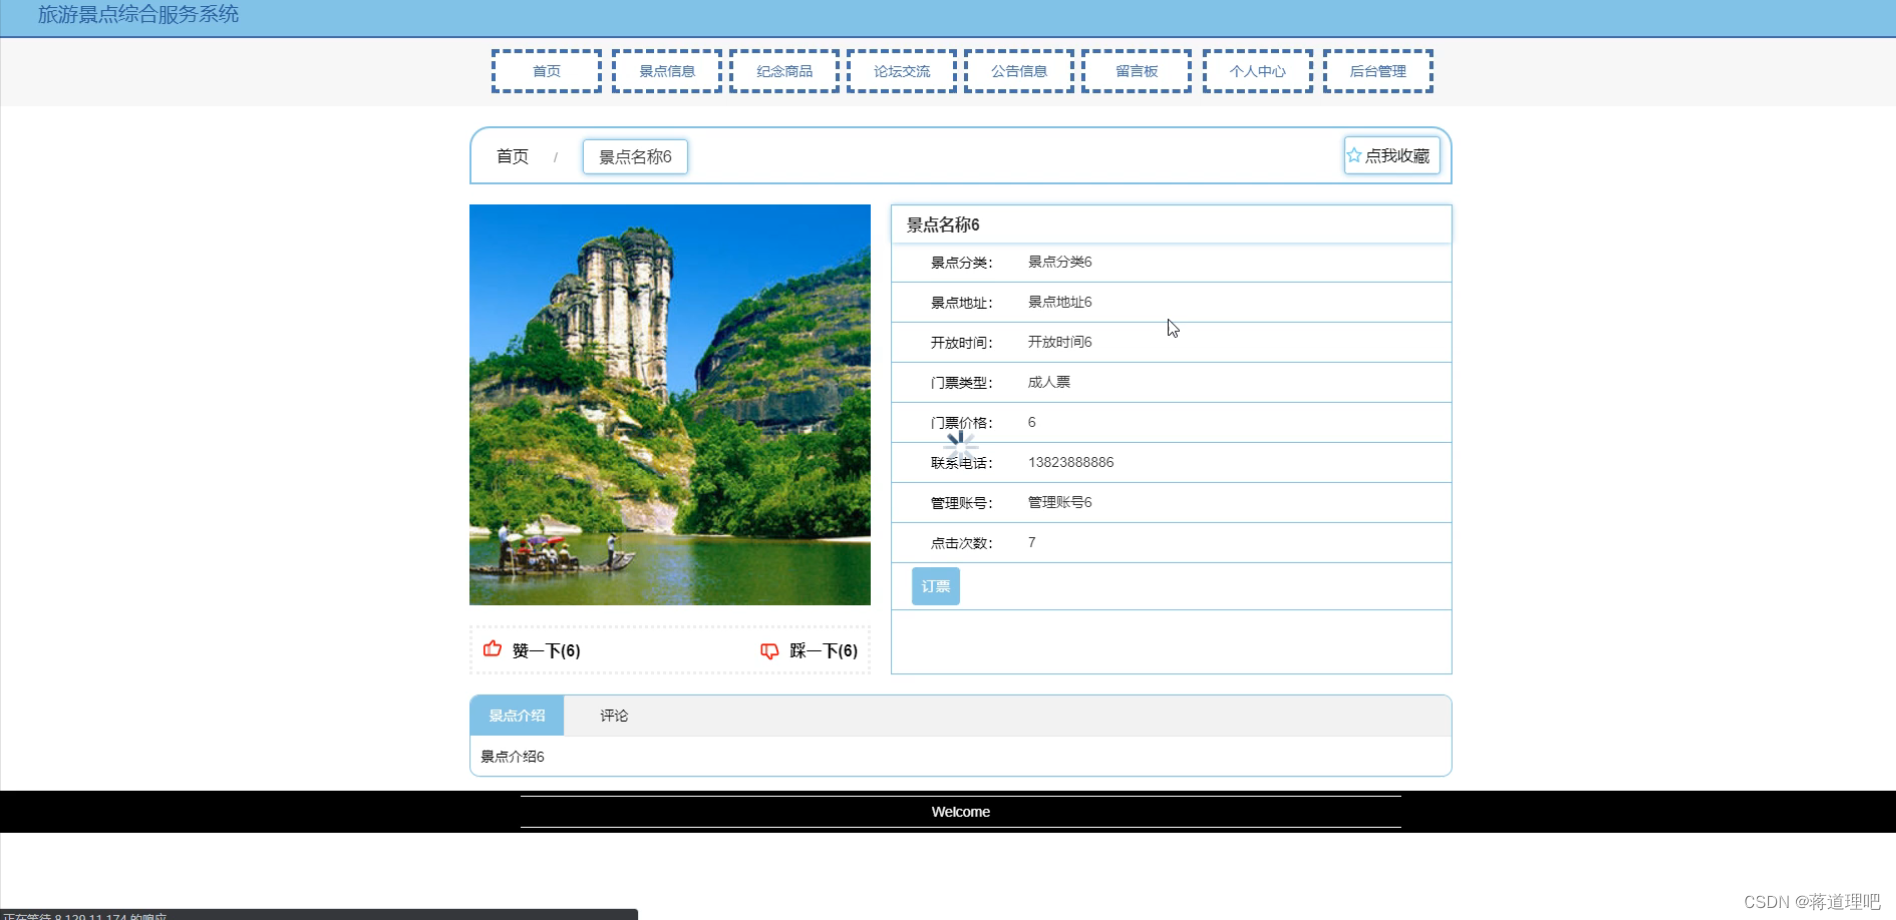Click the 旅游景点综合服务系统 site title
1896x920 pixels.
pyautogui.click(x=138, y=15)
